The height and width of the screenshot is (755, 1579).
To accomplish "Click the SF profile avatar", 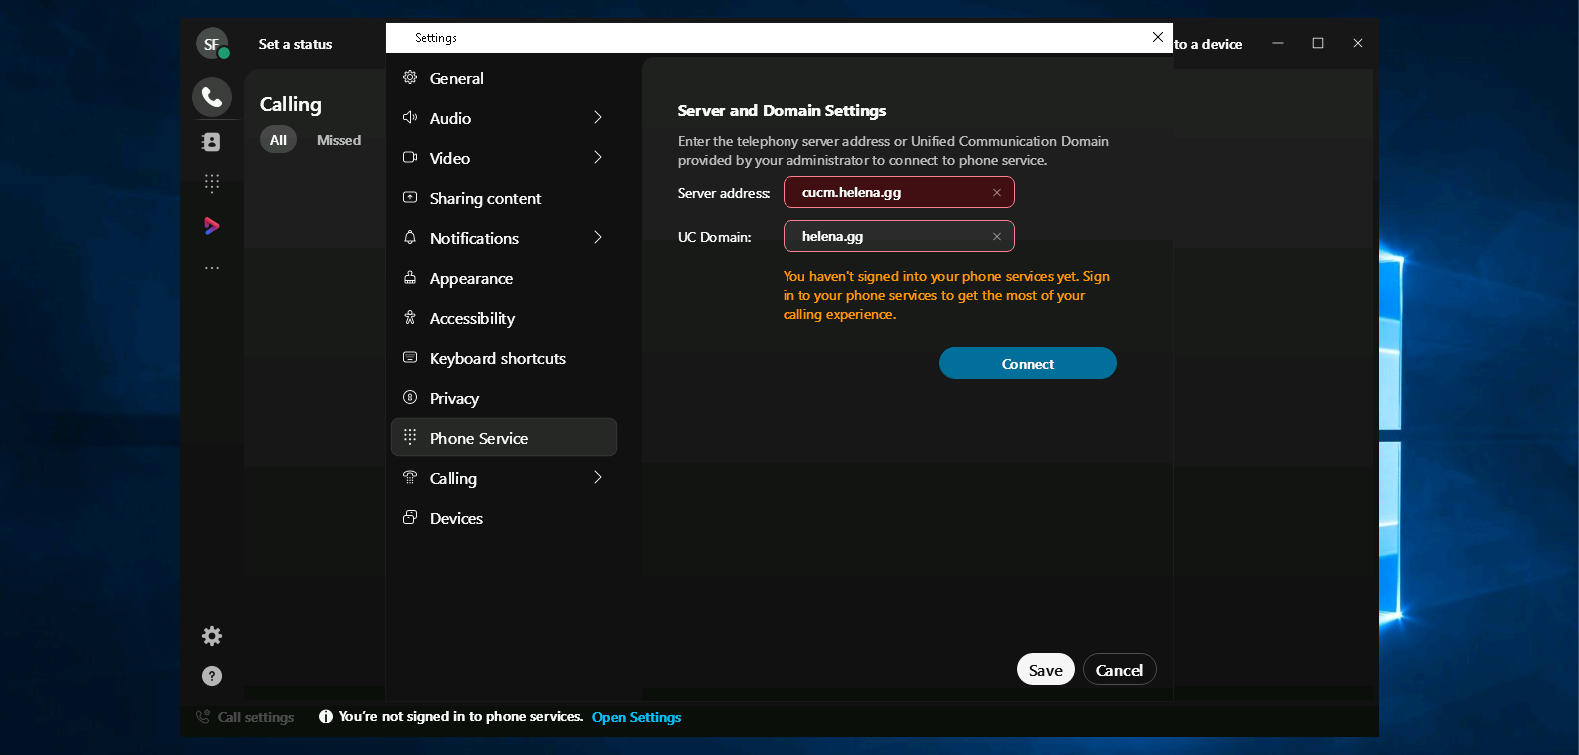I will [x=211, y=44].
